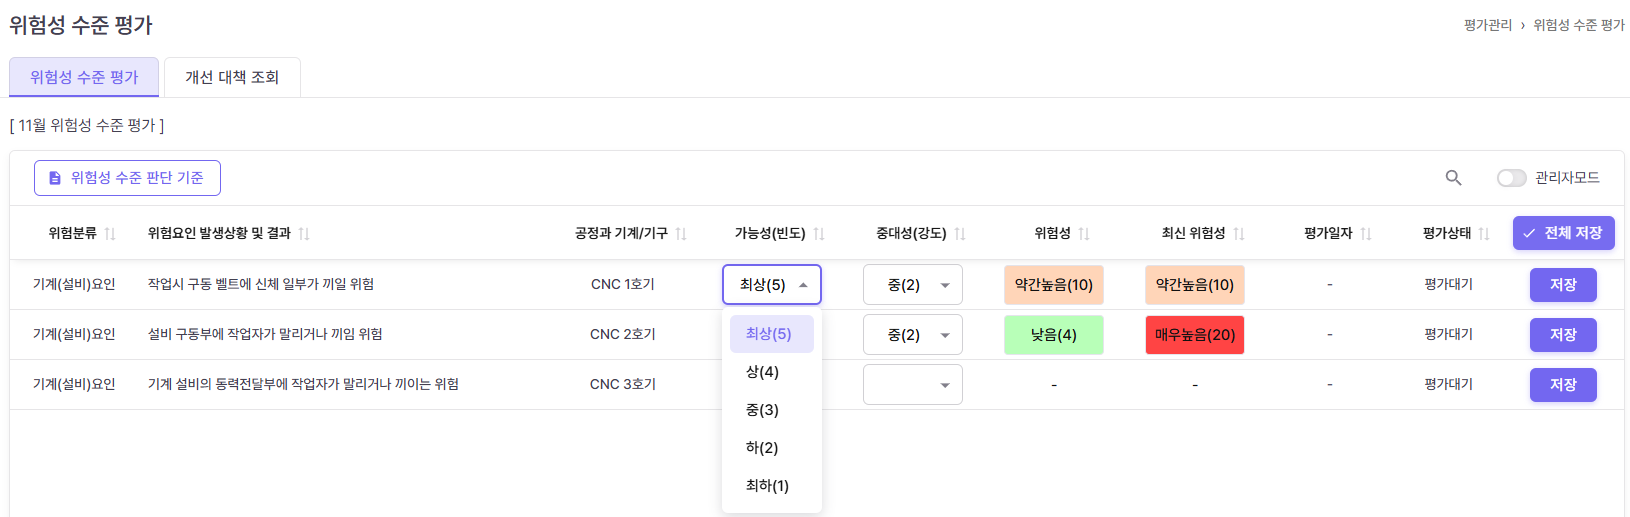This screenshot has height=517, width=1630.
Task: Sort by 최신 위험성 column icon
Action: click(1239, 234)
